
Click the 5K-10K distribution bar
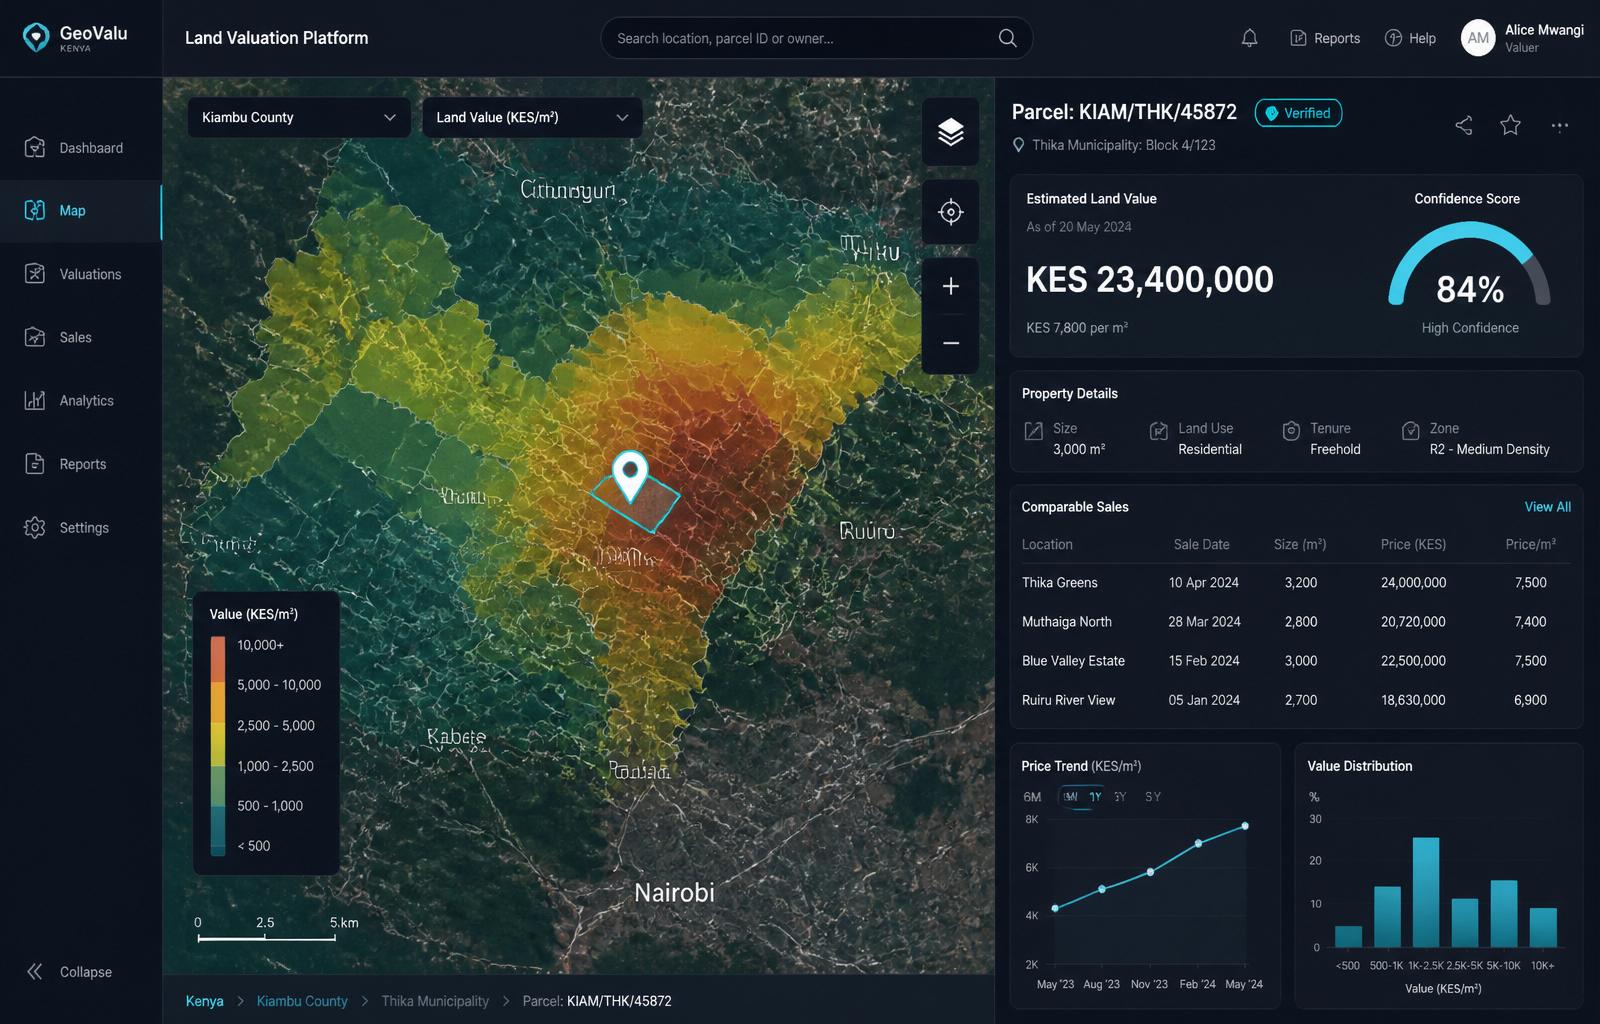pyautogui.click(x=1504, y=914)
